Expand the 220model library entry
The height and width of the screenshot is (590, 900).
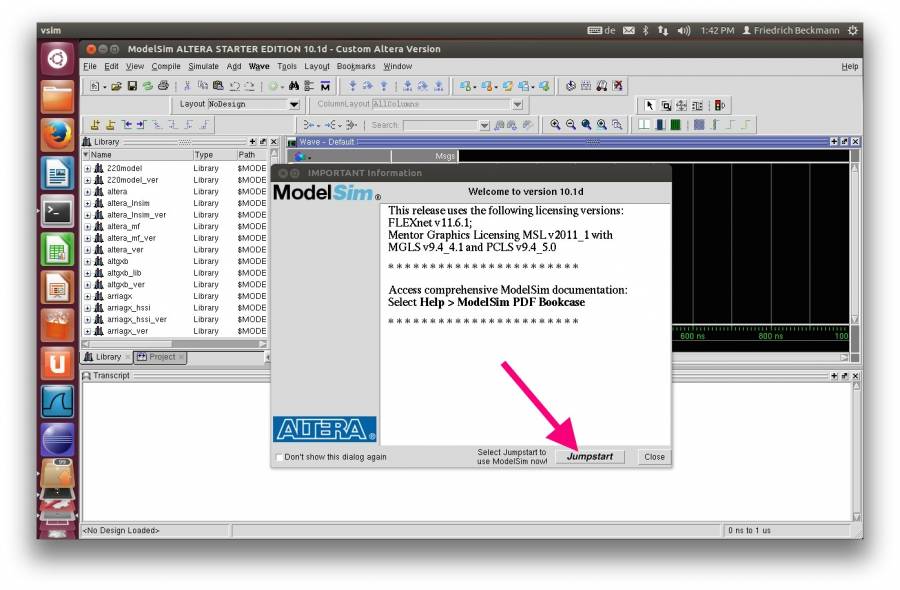tap(88, 168)
